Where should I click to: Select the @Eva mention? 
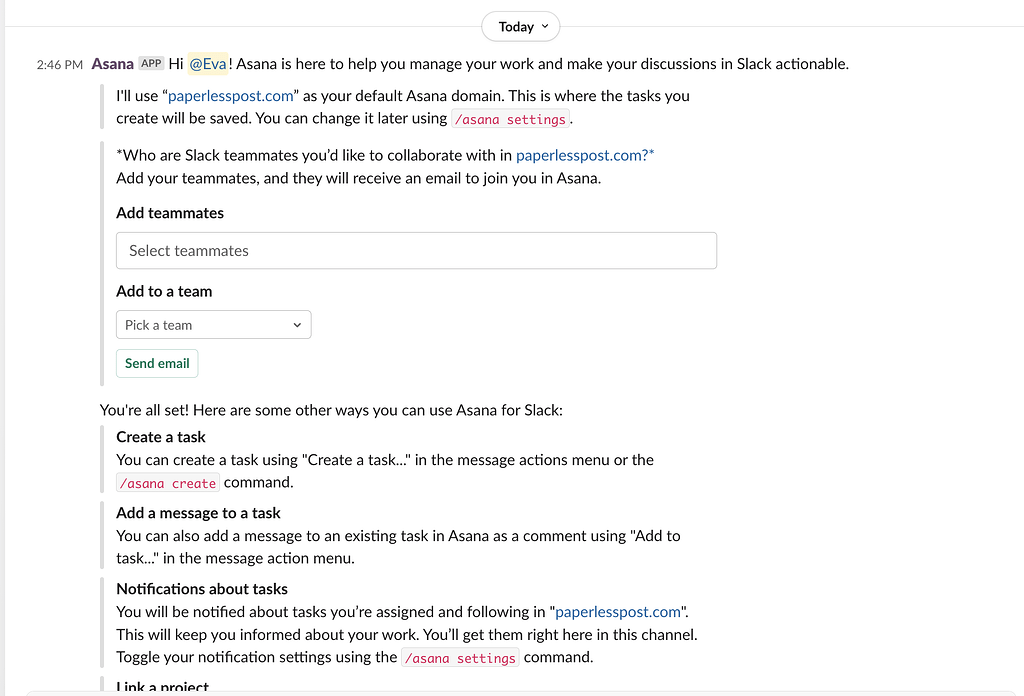208,63
